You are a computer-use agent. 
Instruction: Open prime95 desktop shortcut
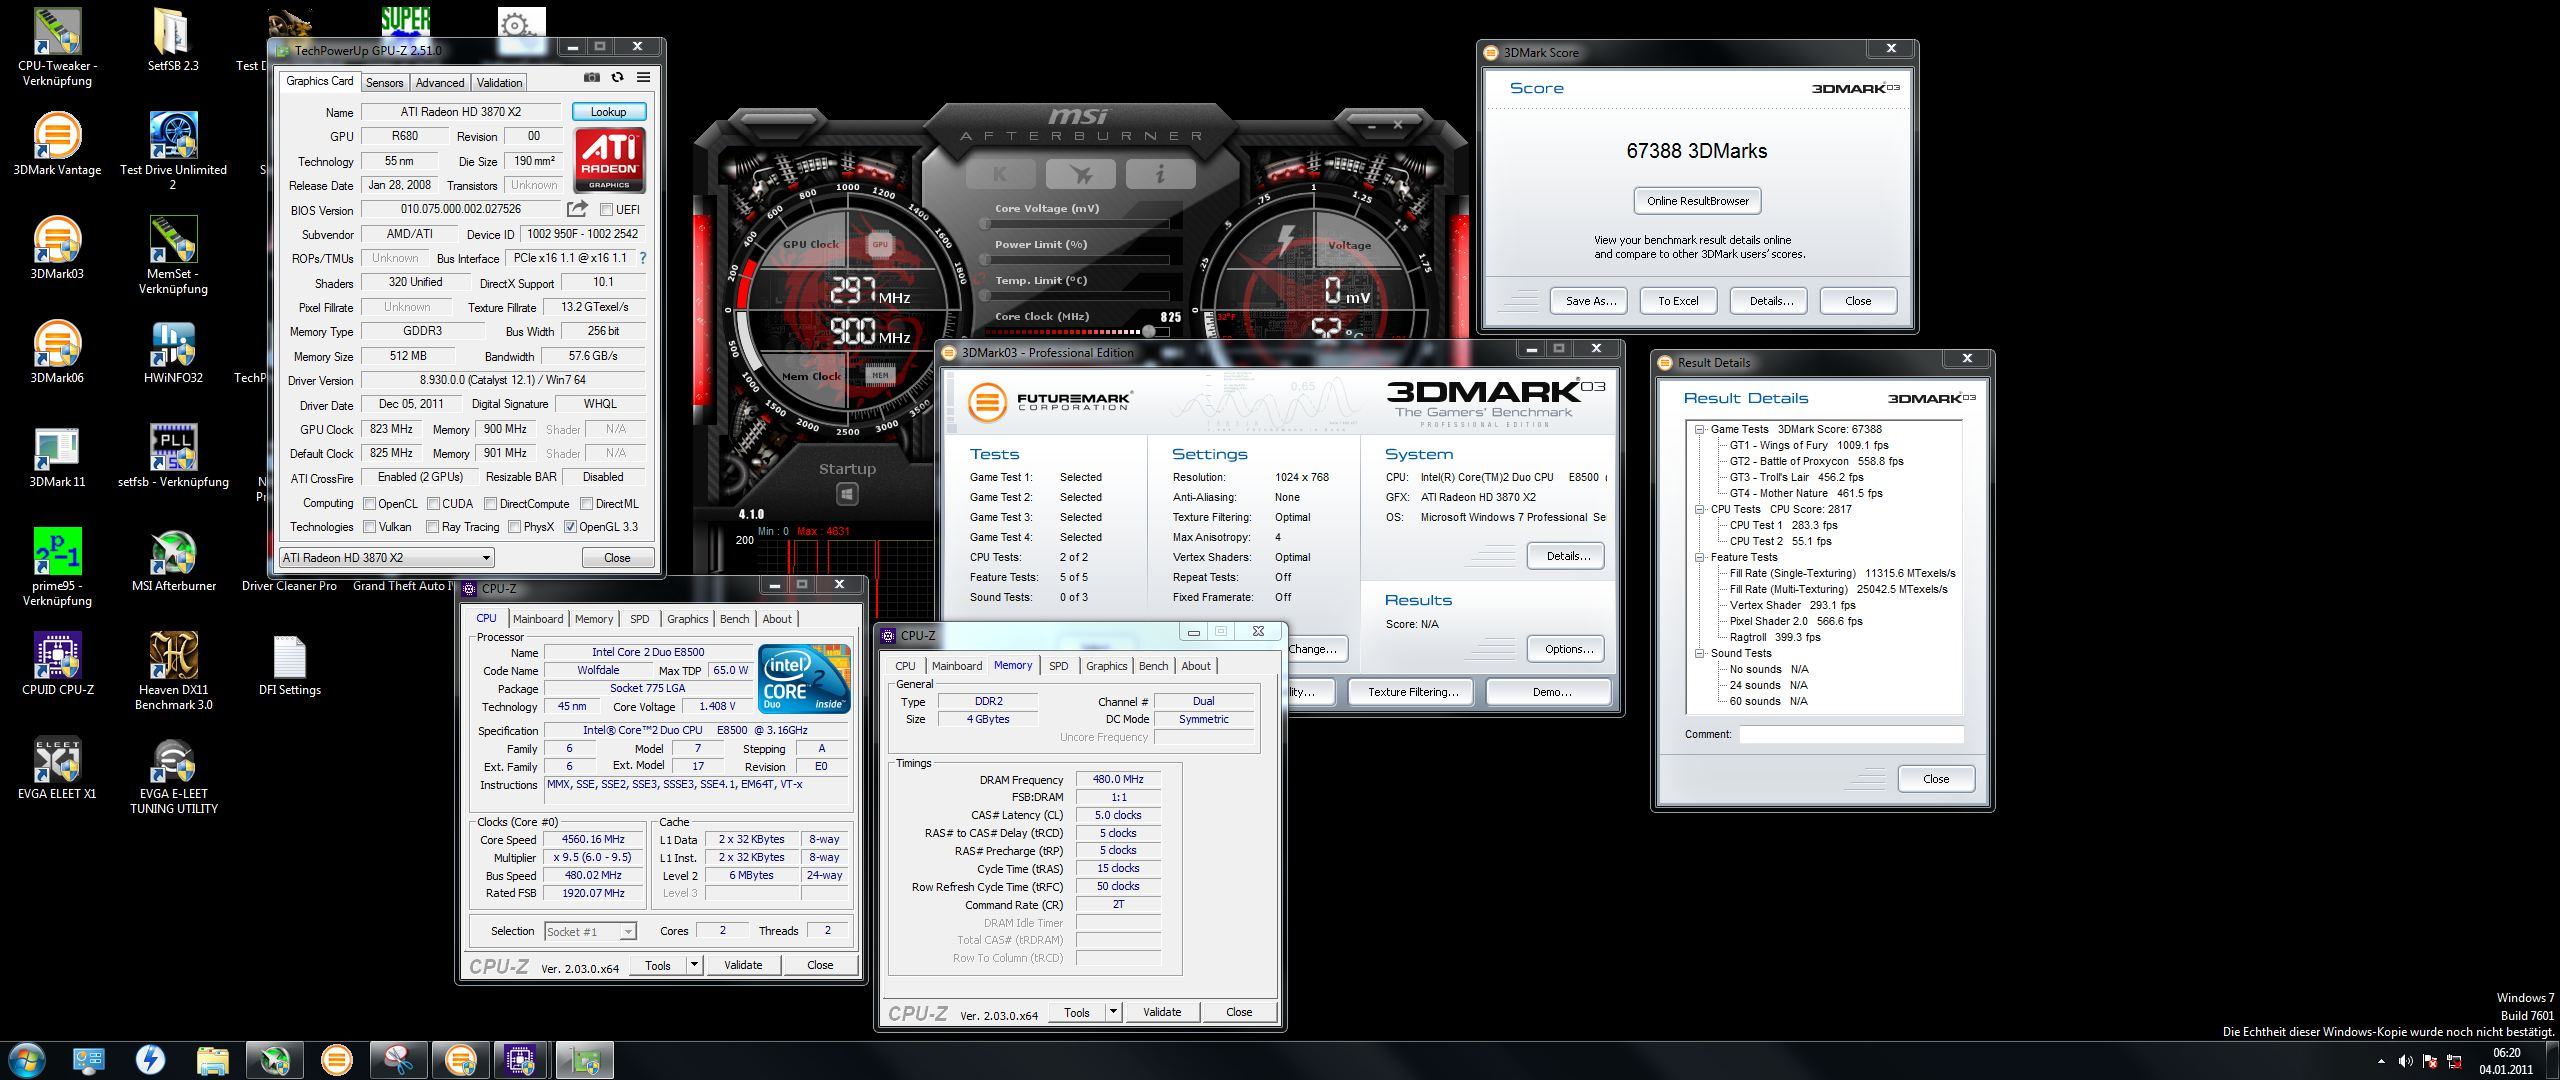tap(57, 566)
